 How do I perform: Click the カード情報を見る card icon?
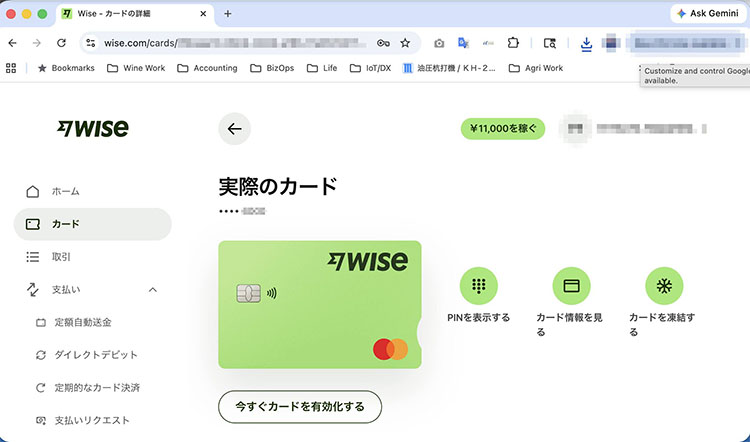571,286
